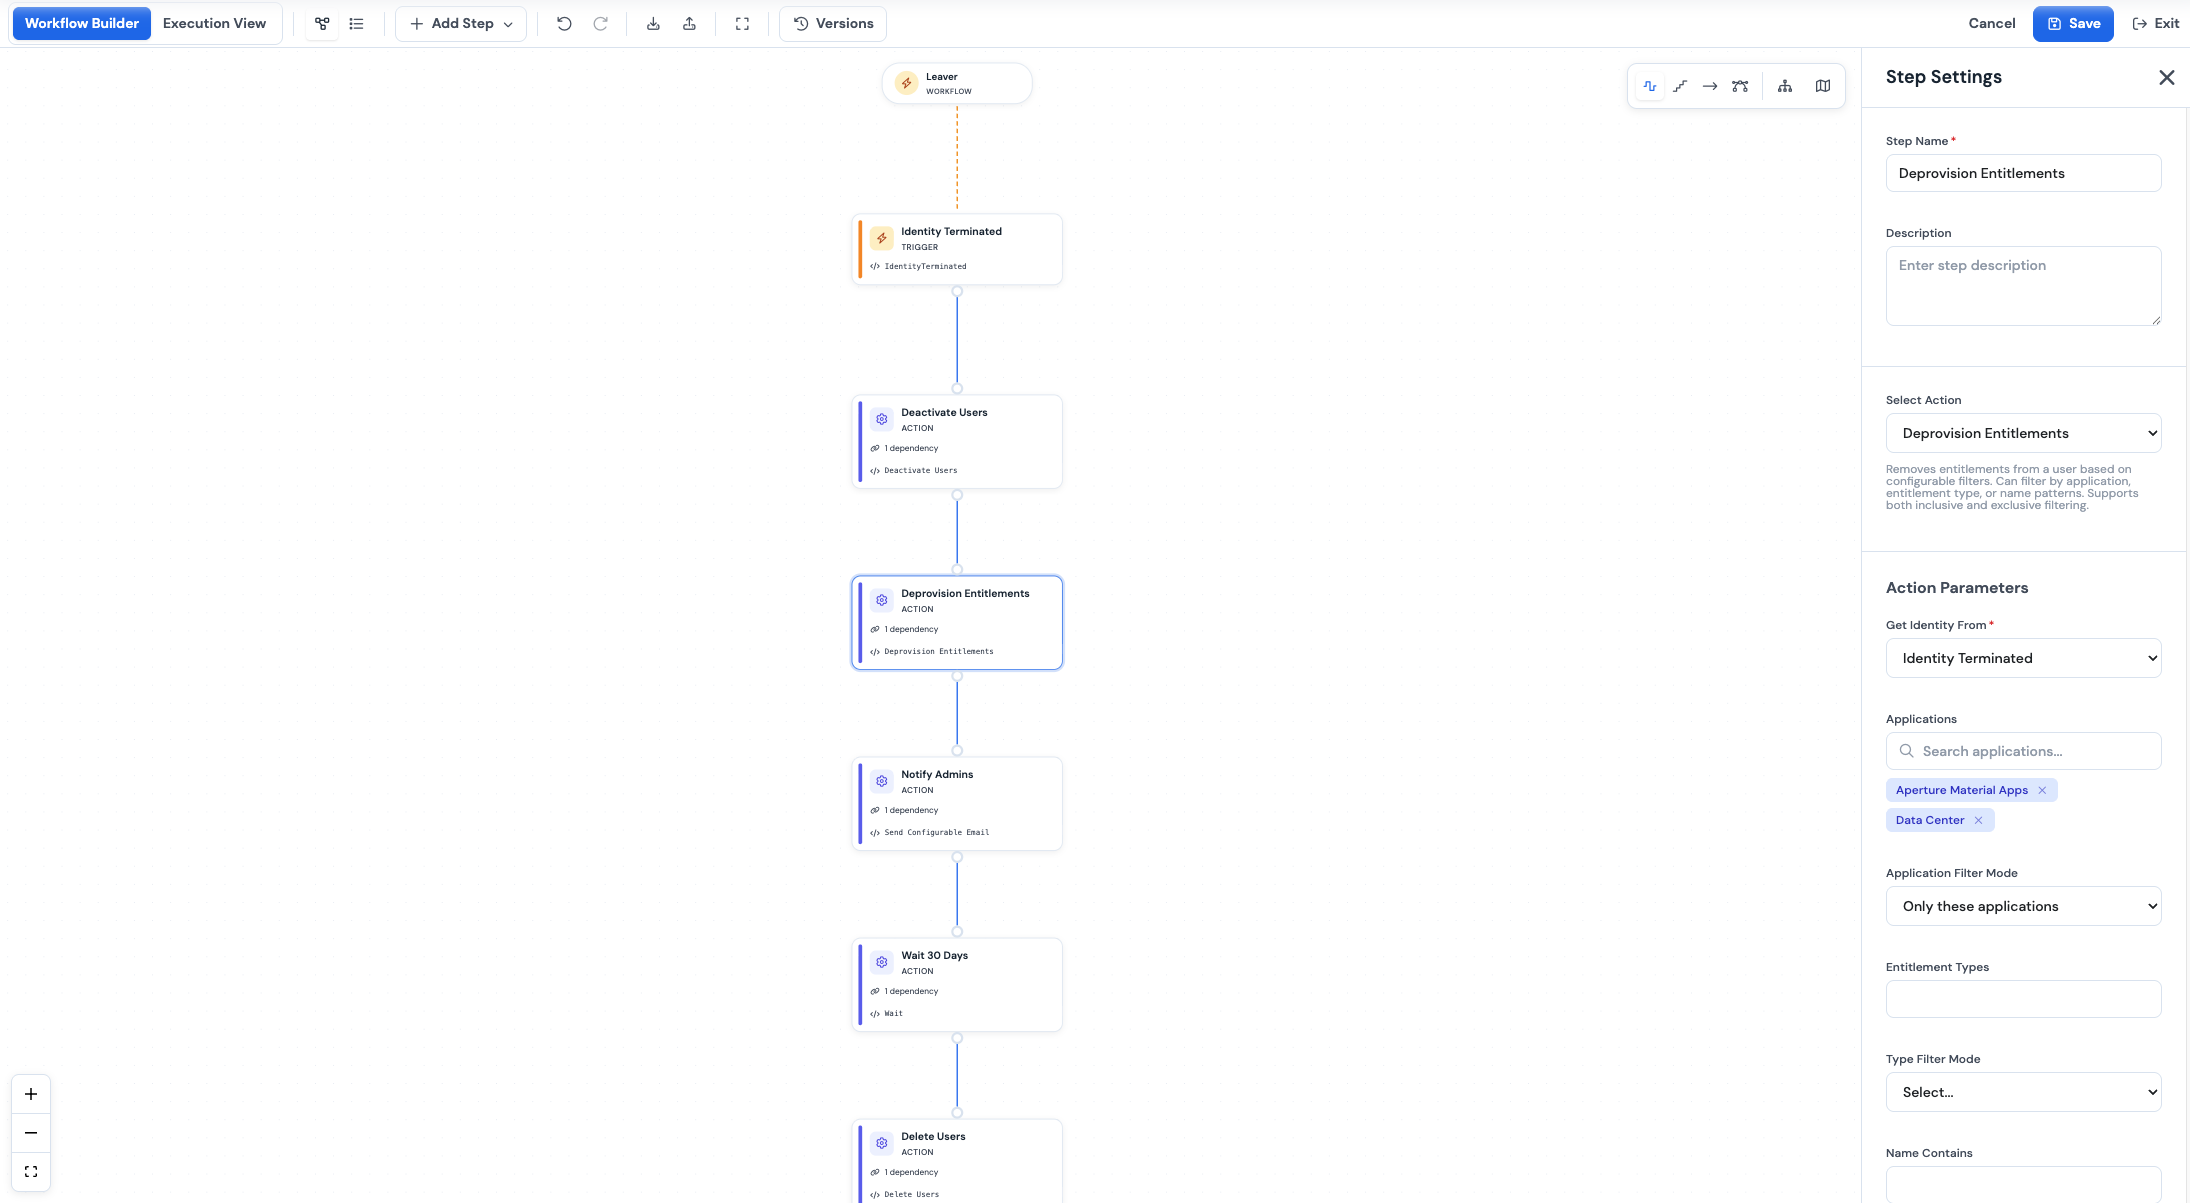Remove the Data Center application tag

coord(1978,820)
